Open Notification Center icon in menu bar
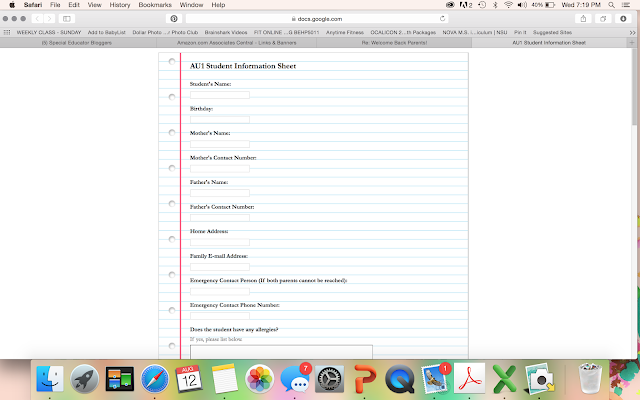The width and height of the screenshot is (640, 400). click(x=626, y=5)
